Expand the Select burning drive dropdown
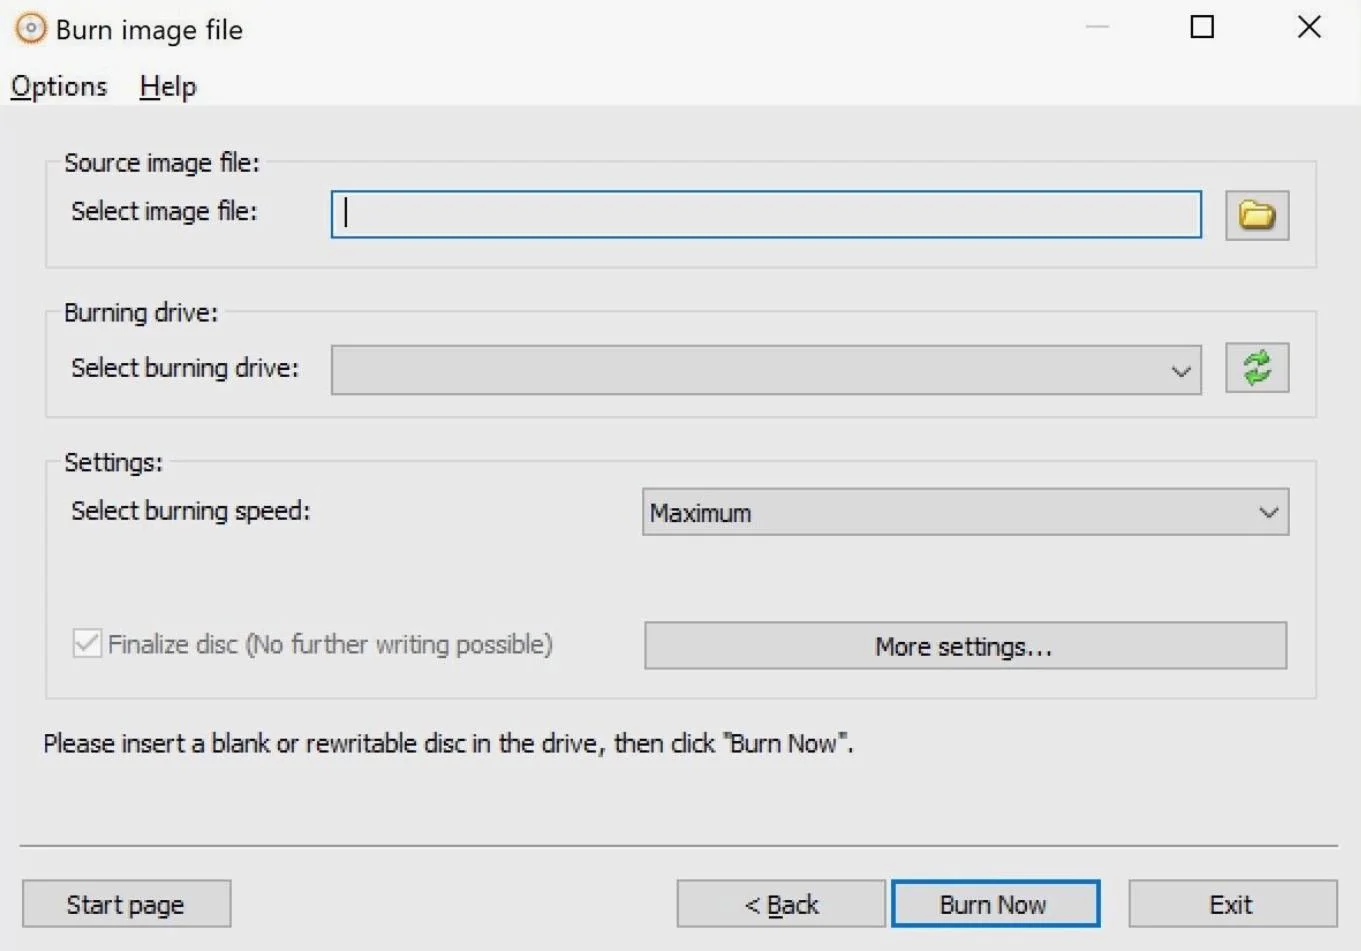Image resolution: width=1361 pixels, height=951 pixels. pos(766,370)
